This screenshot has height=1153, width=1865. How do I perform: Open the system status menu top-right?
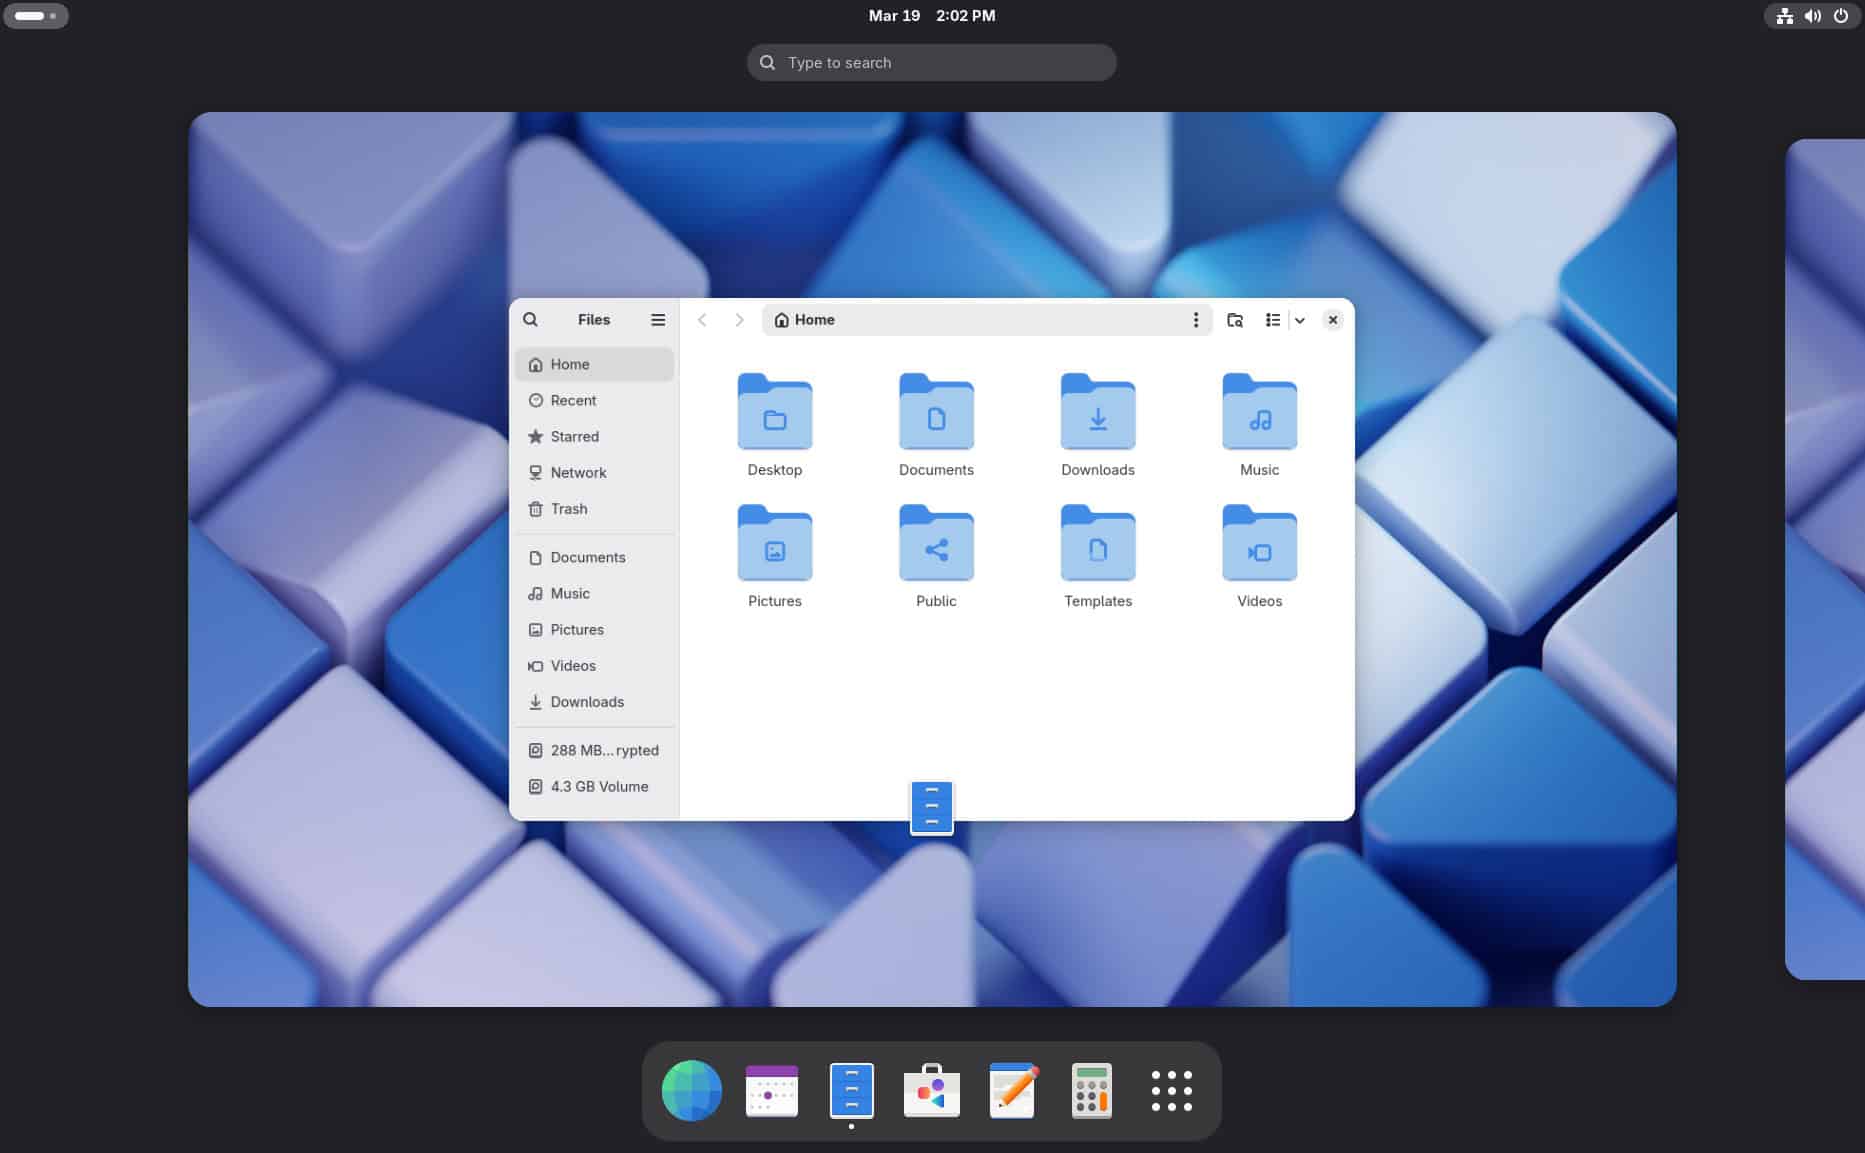(x=1812, y=16)
